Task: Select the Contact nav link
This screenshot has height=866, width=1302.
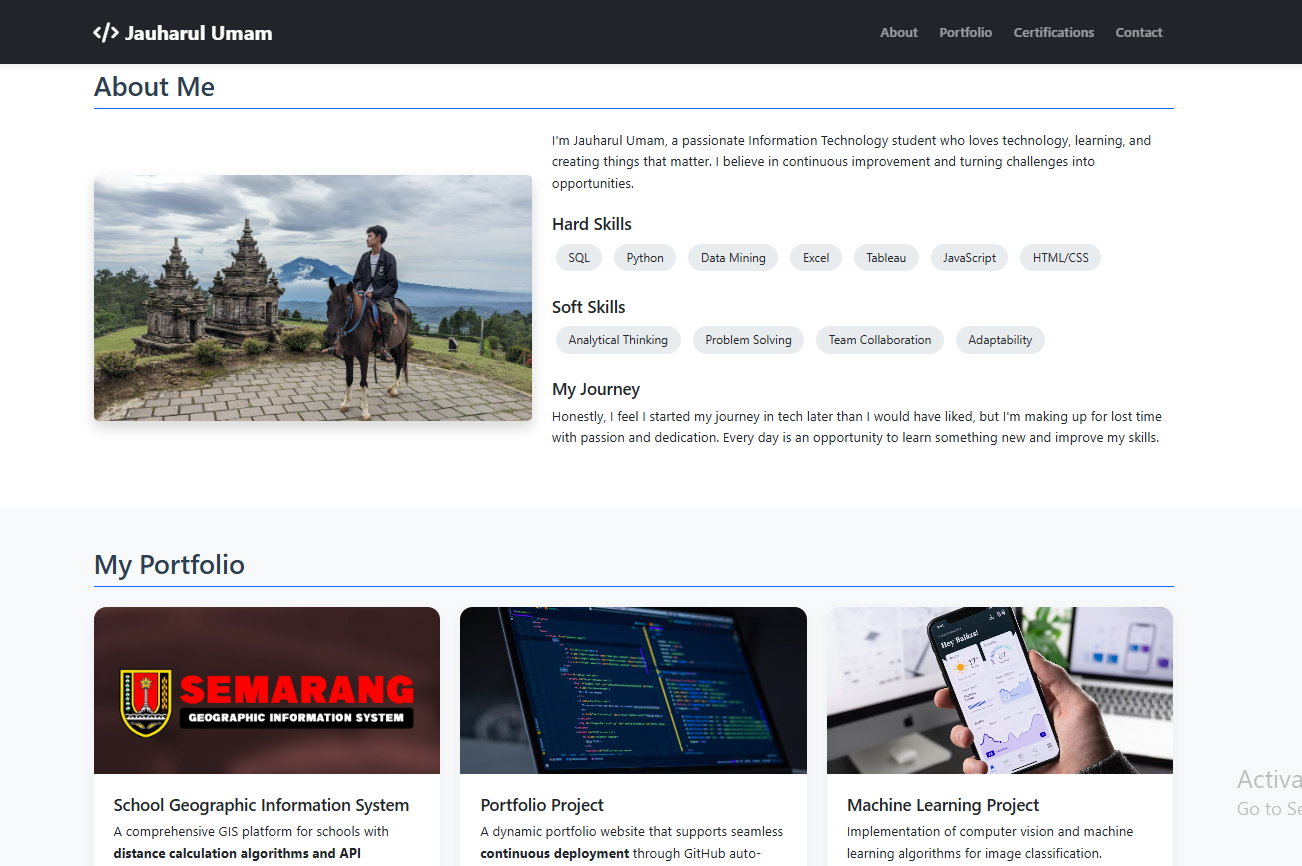Action: click(x=1138, y=33)
